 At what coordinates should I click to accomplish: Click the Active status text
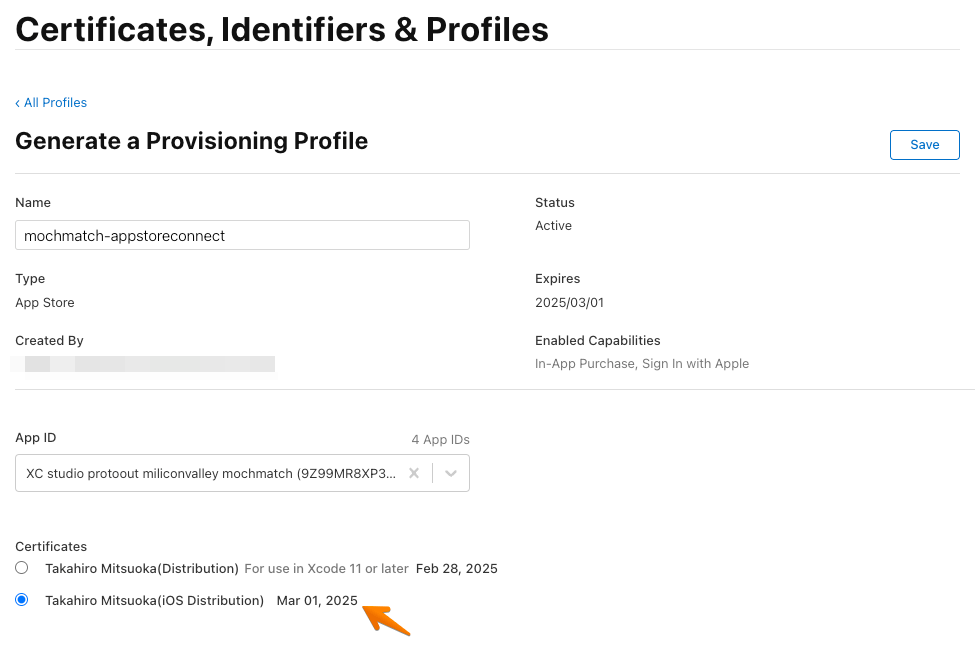point(553,226)
